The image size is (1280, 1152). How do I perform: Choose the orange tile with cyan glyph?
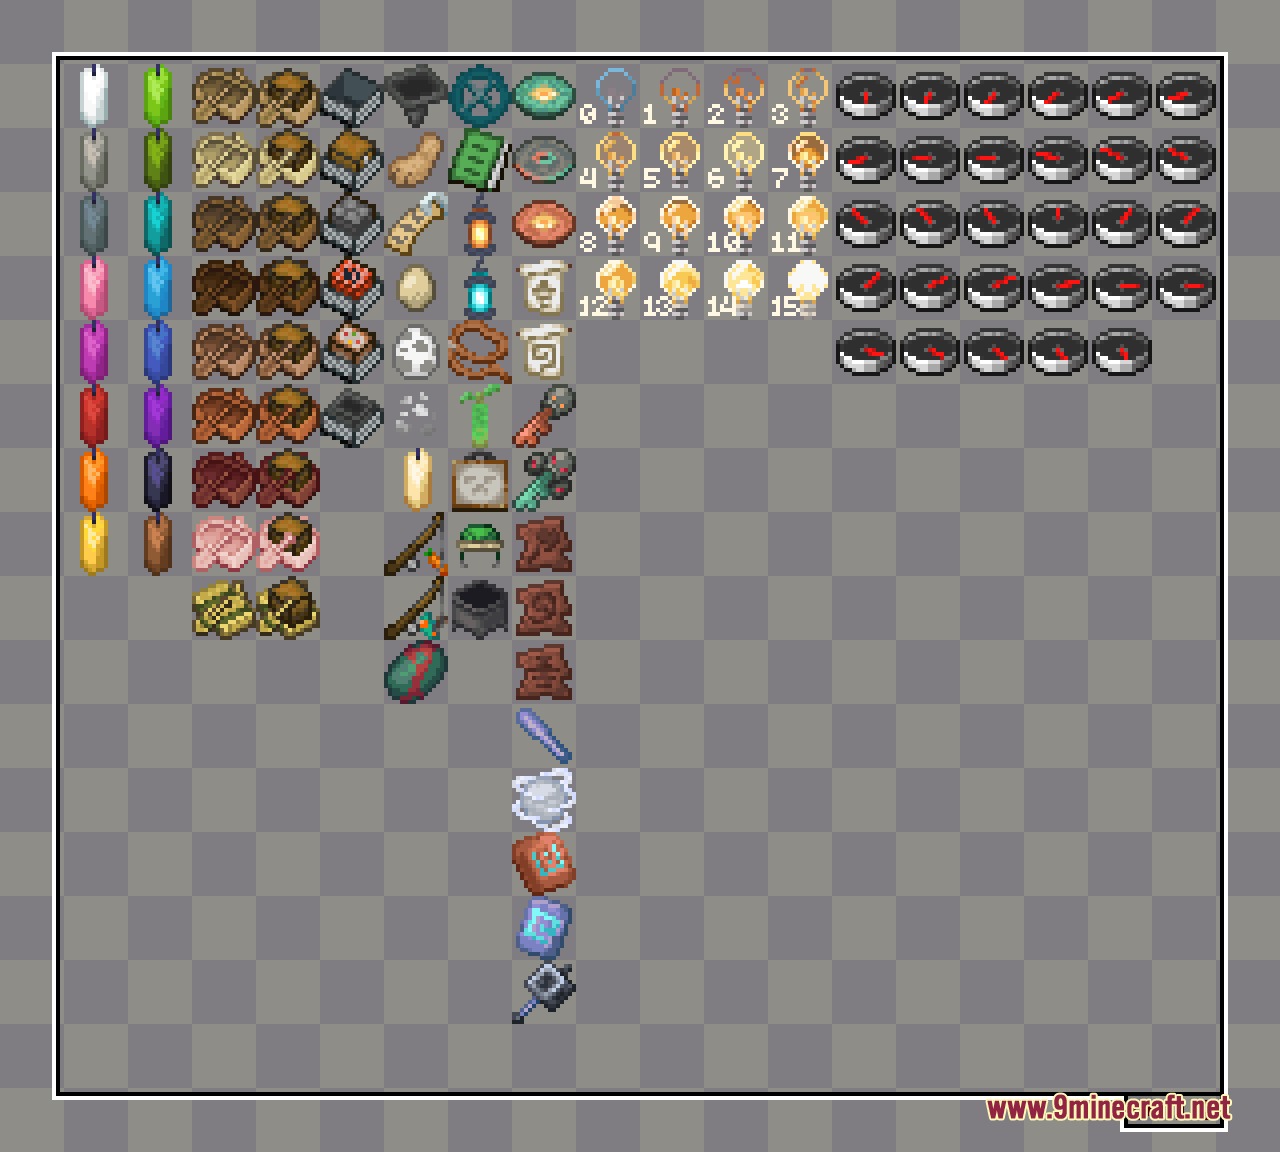point(545,862)
